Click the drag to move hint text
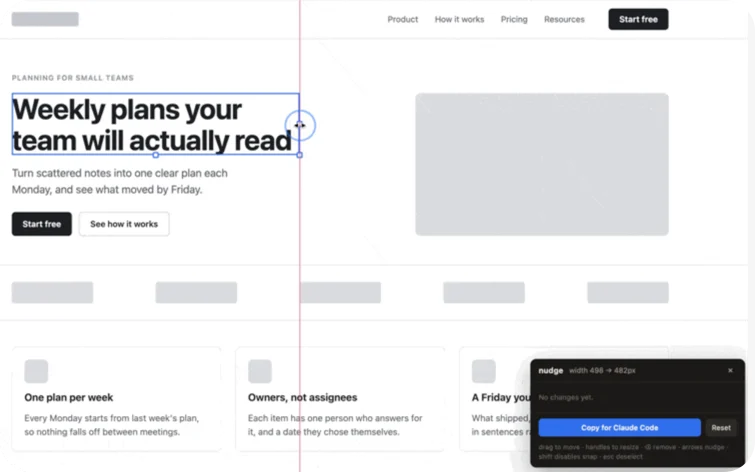755x472 pixels. pos(632,452)
